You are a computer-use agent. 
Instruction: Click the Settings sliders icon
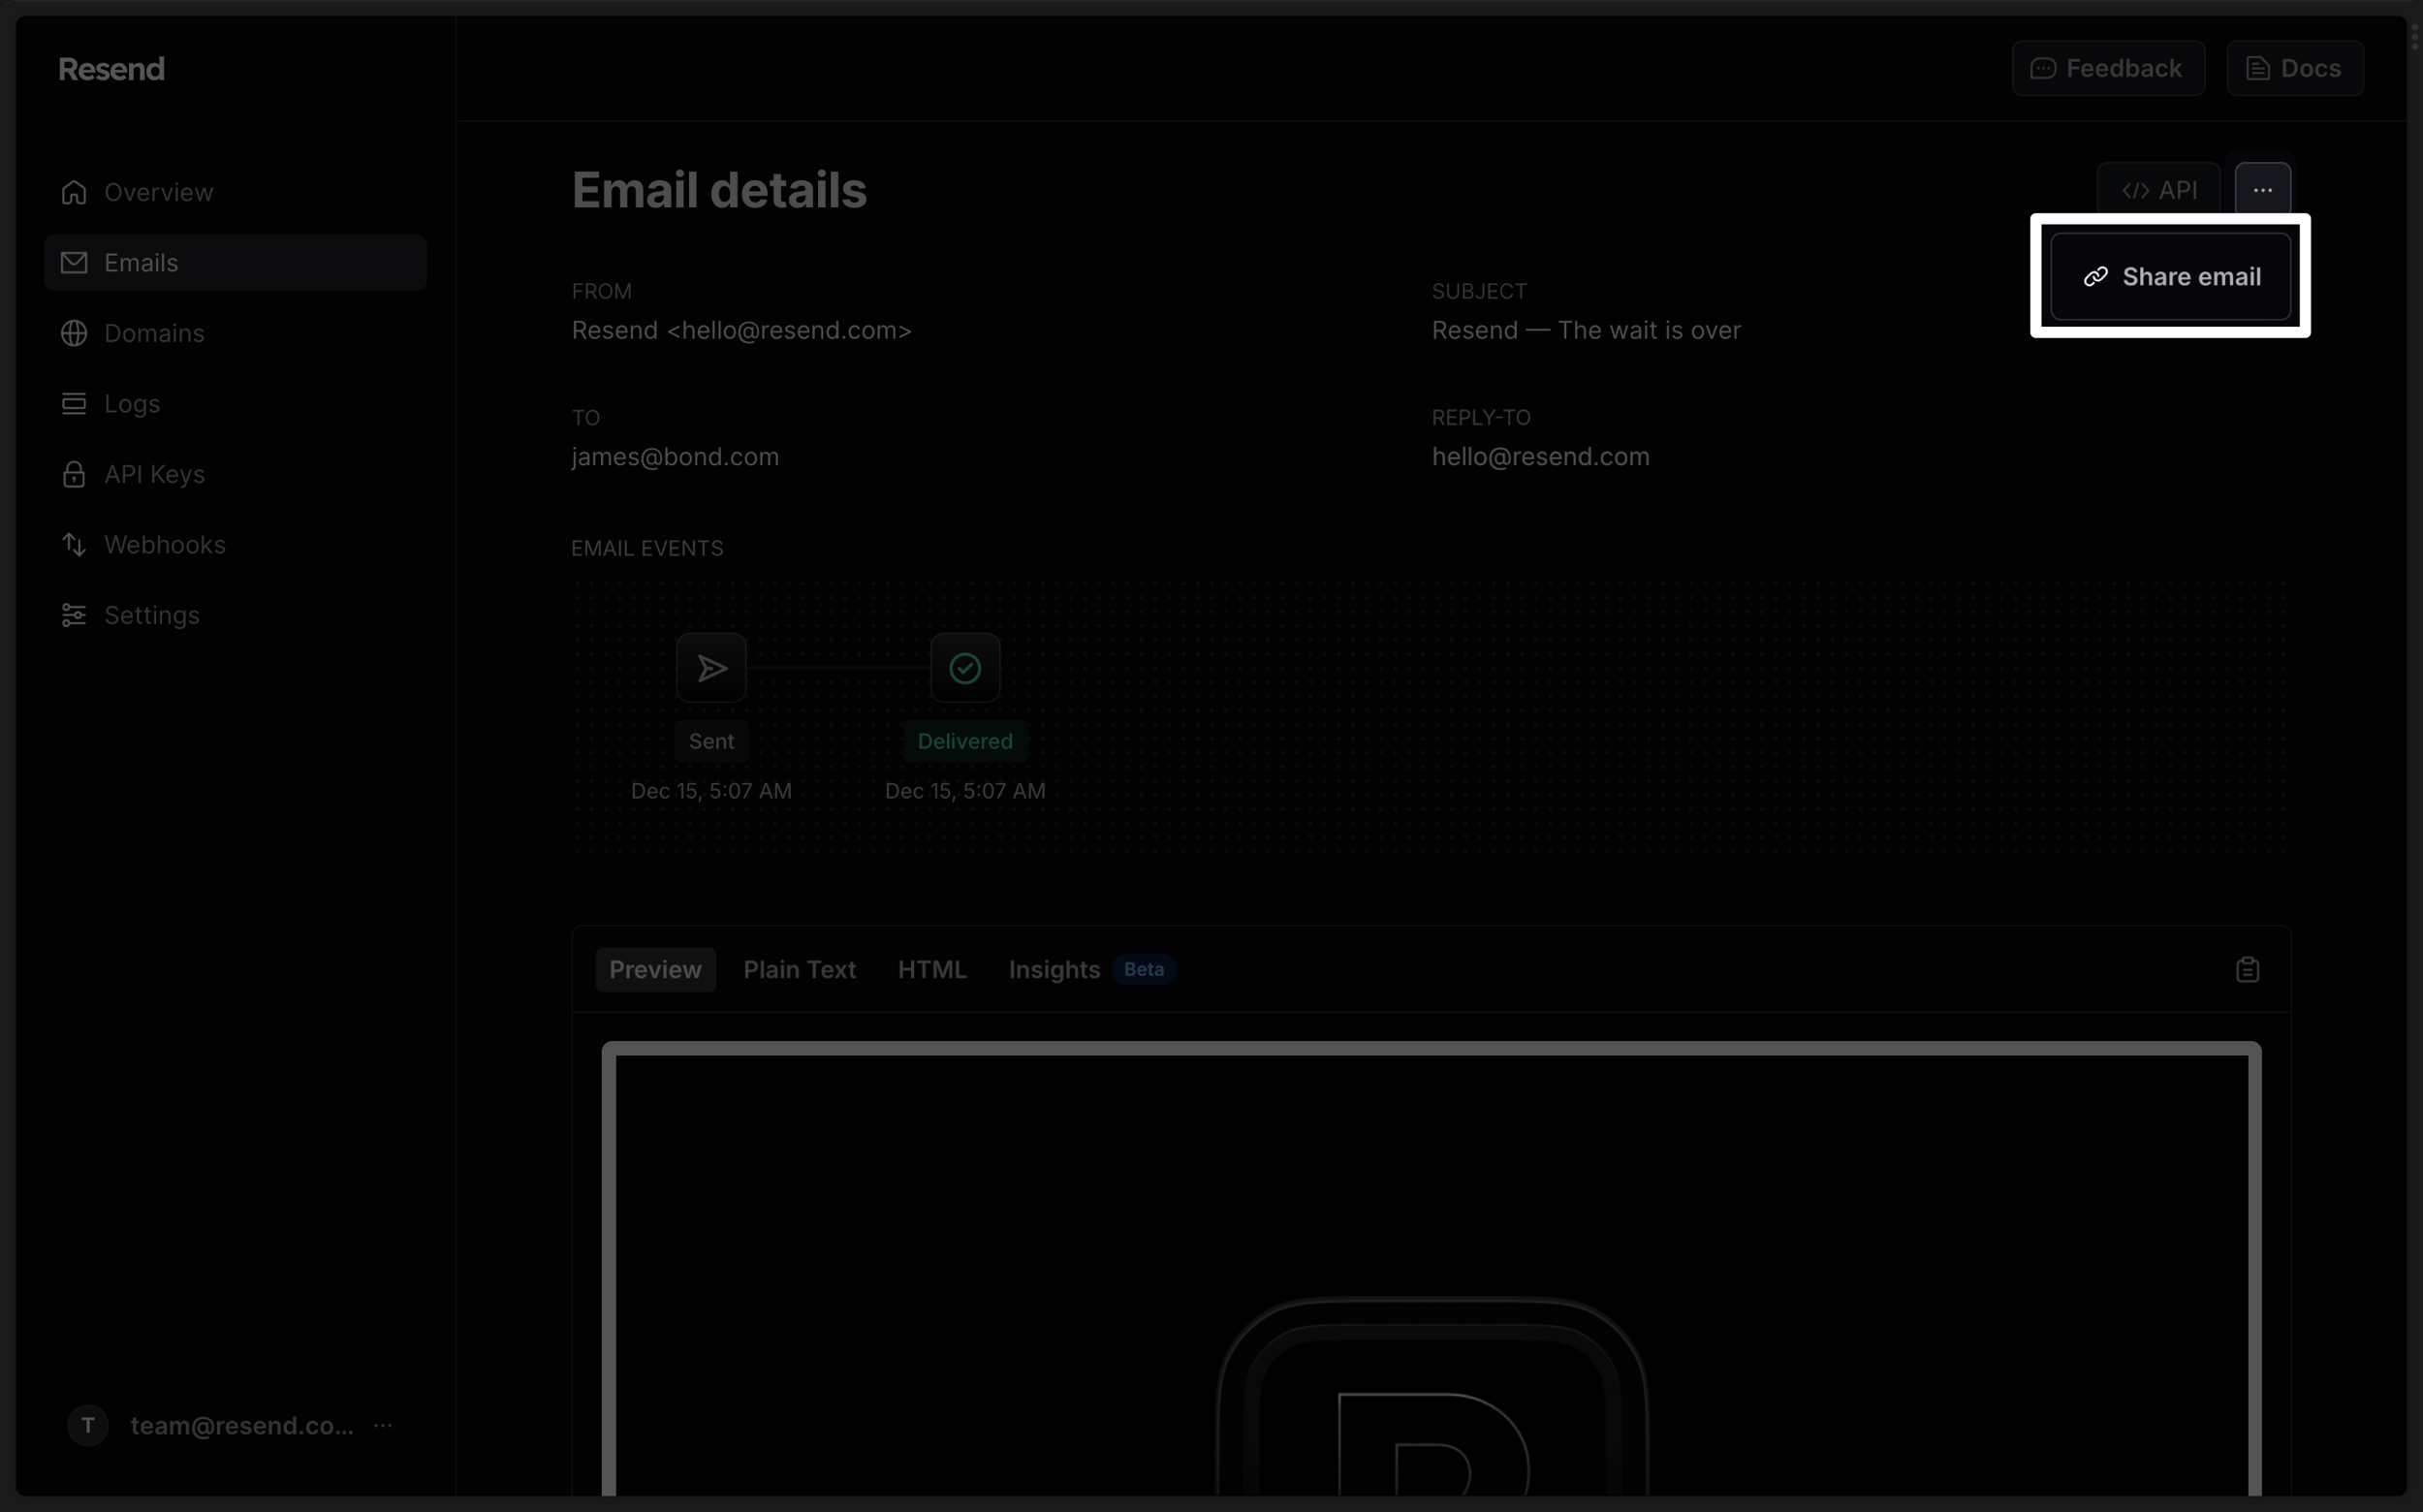74,615
